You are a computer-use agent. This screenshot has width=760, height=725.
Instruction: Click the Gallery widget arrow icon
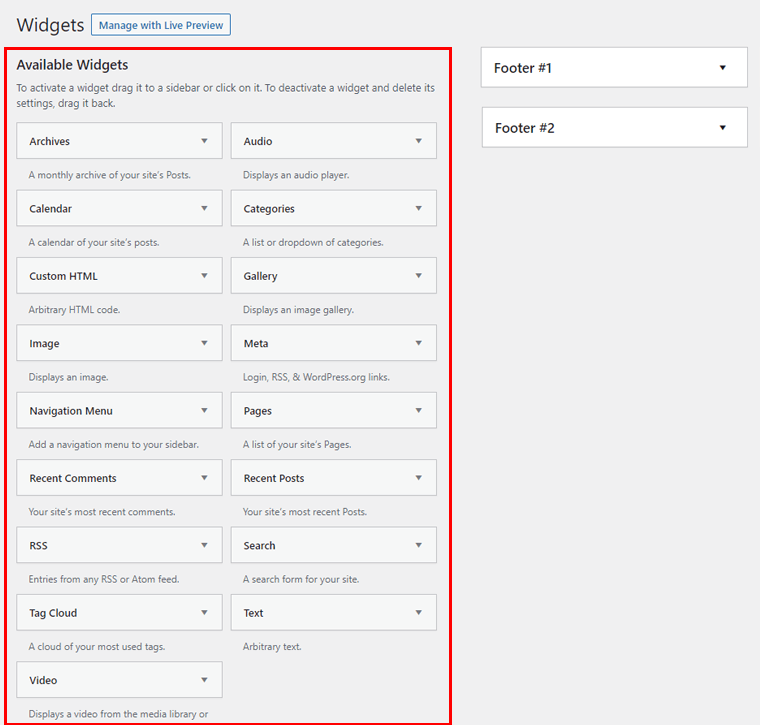pyautogui.click(x=418, y=276)
